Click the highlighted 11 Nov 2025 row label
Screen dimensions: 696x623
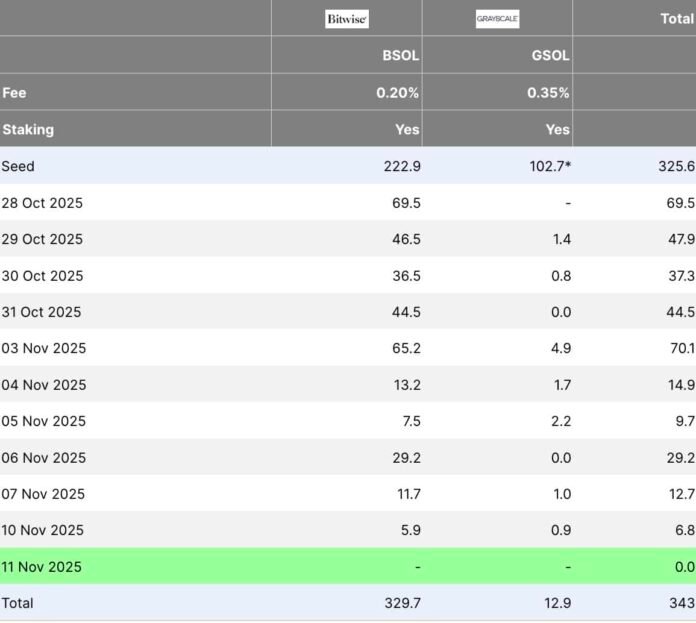point(42,567)
